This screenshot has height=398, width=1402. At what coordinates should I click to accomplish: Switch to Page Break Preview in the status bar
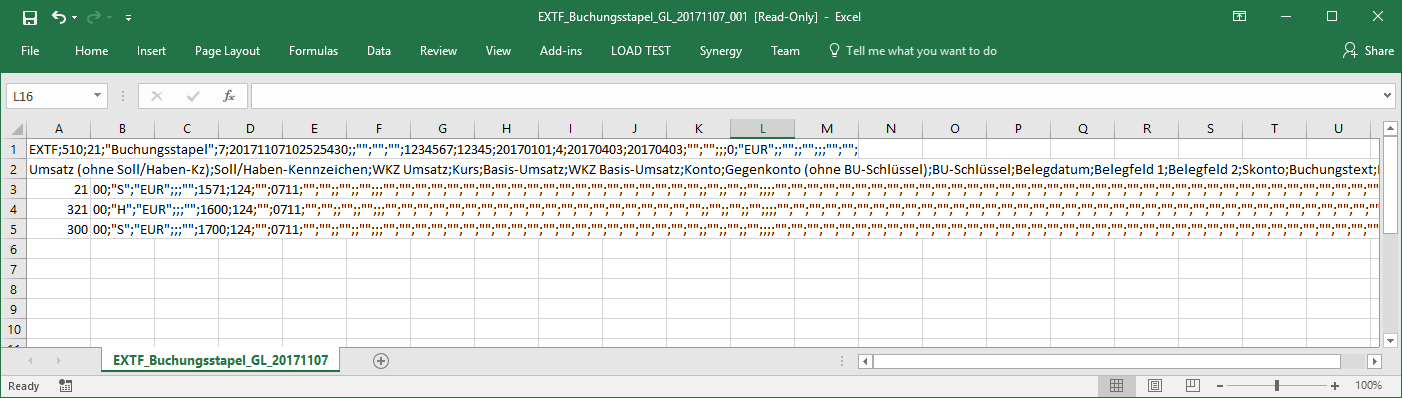click(x=1192, y=385)
